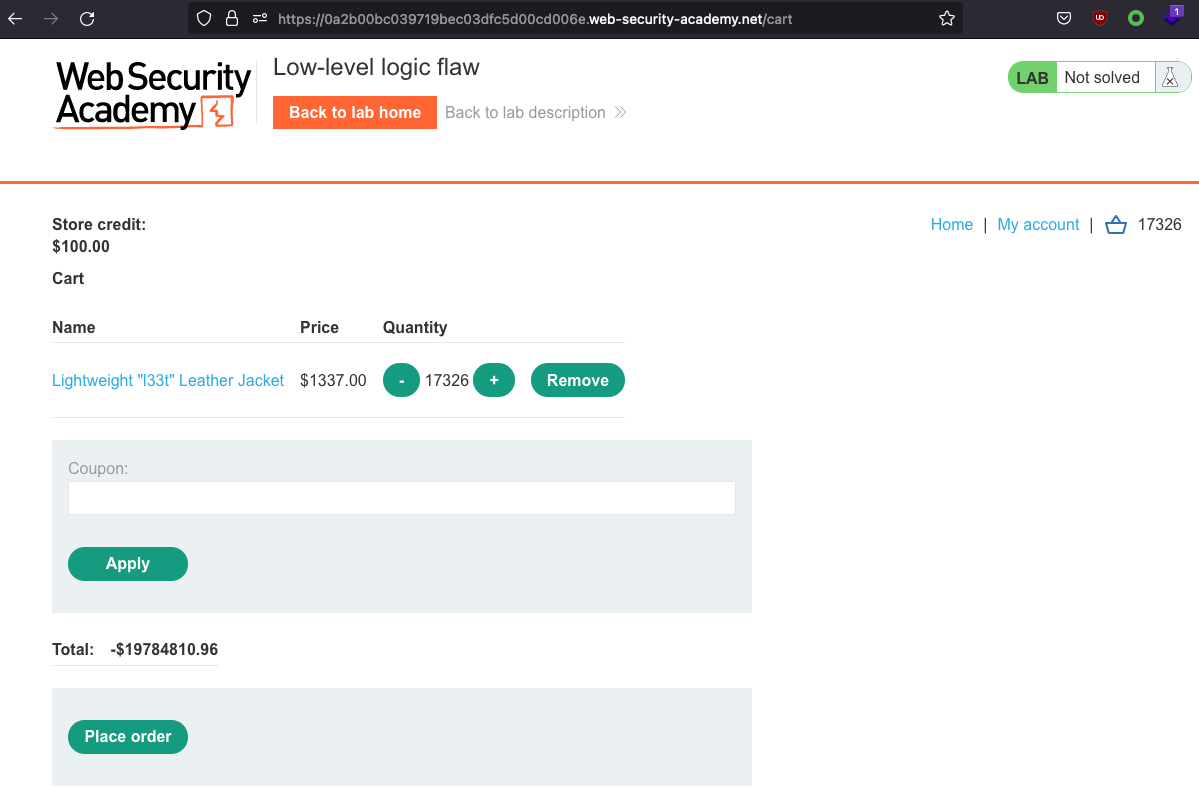Reload the current page
Image resolution: width=1199 pixels, height=801 pixels.
pos(87,18)
